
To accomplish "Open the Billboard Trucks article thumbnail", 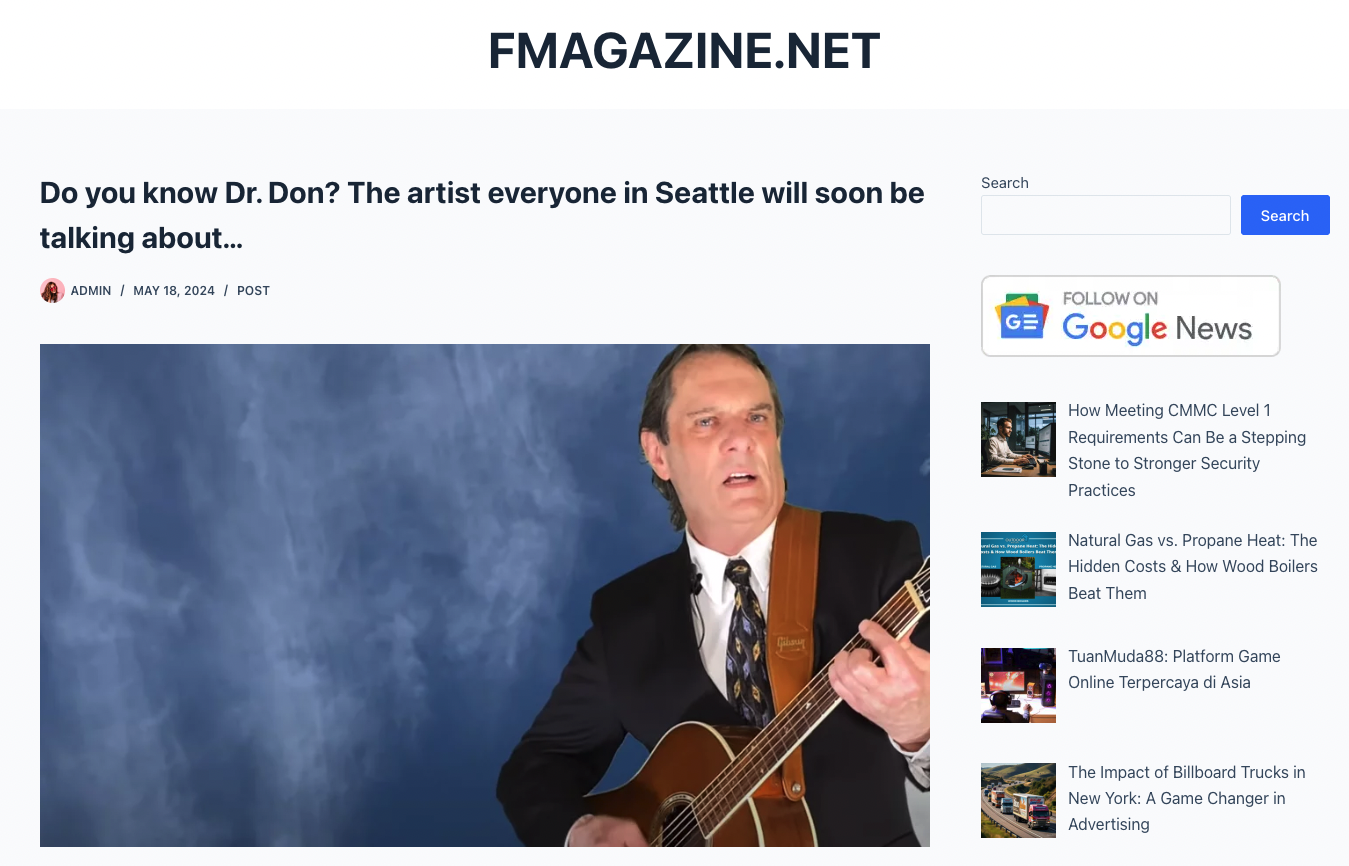I will [x=1018, y=800].
